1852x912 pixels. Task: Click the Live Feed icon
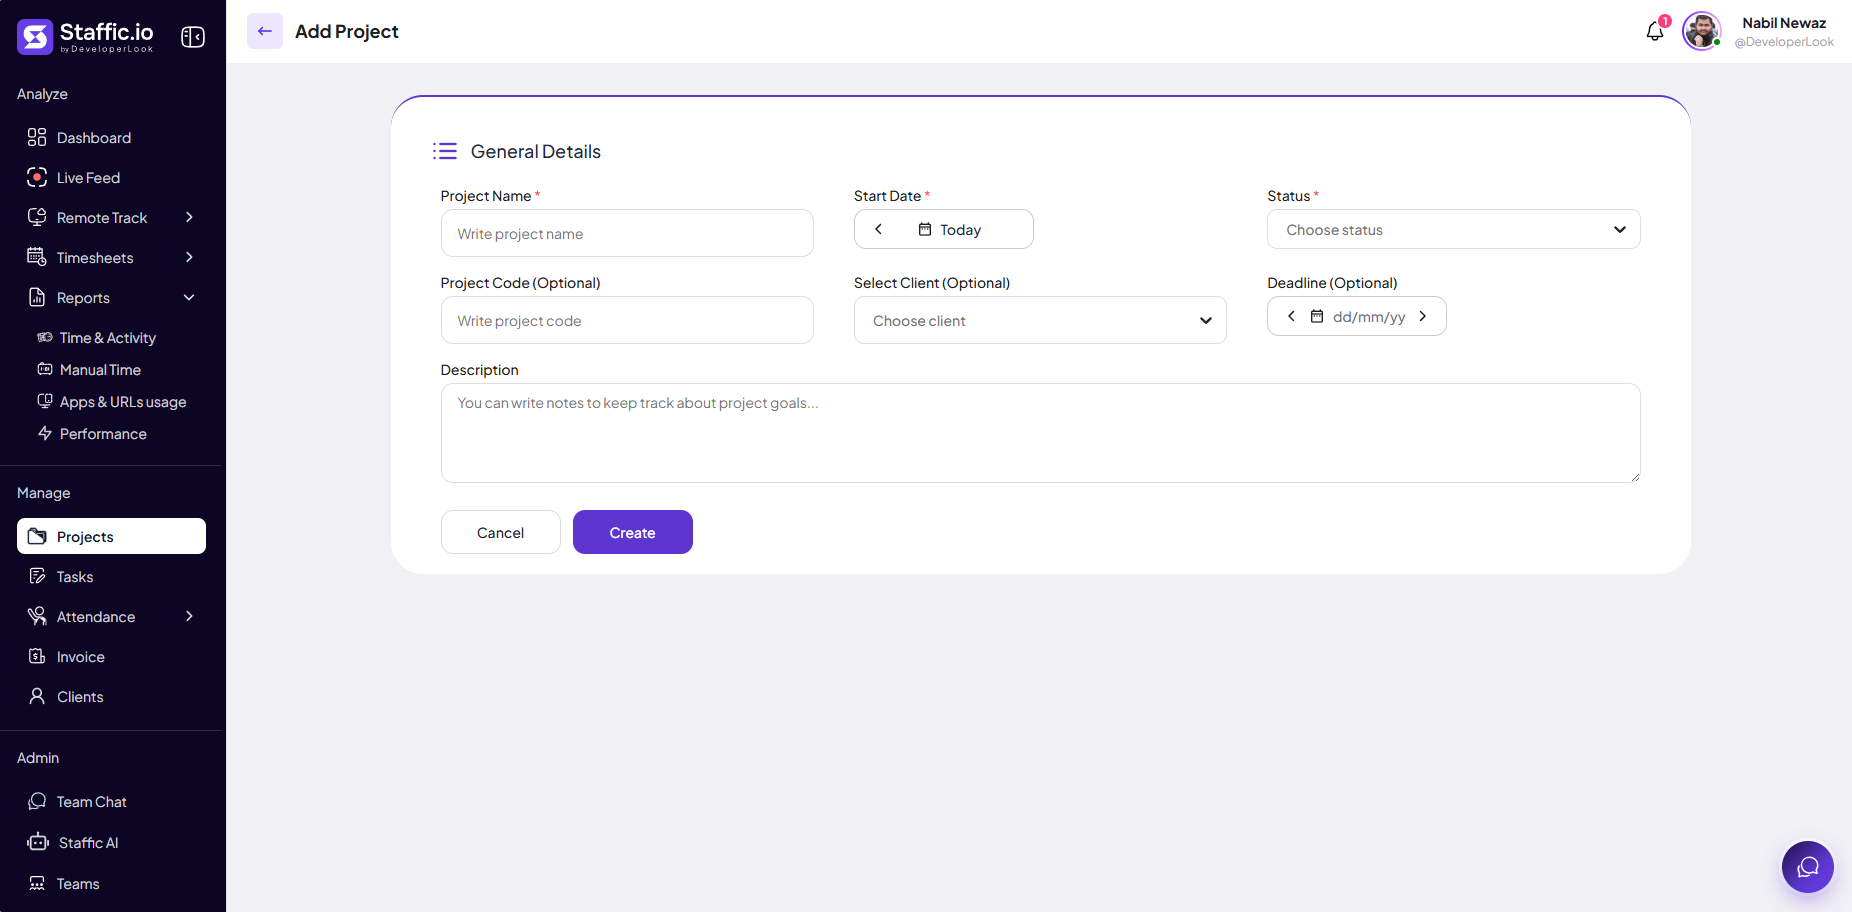(37, 177)
